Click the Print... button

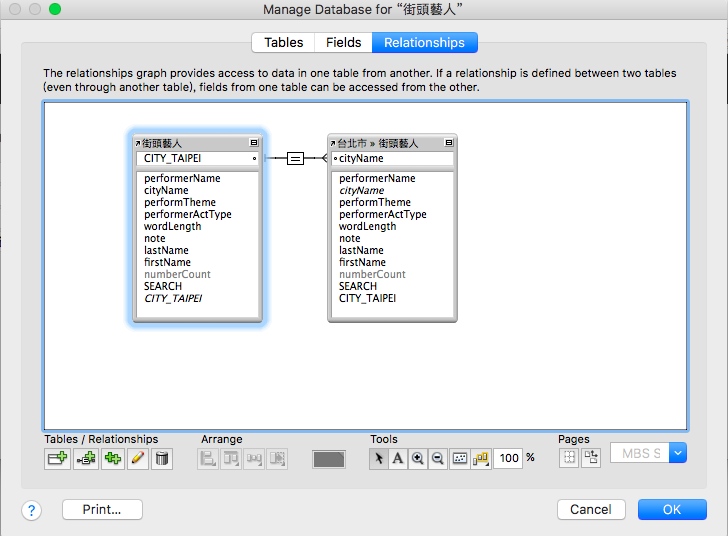(102, 510)
